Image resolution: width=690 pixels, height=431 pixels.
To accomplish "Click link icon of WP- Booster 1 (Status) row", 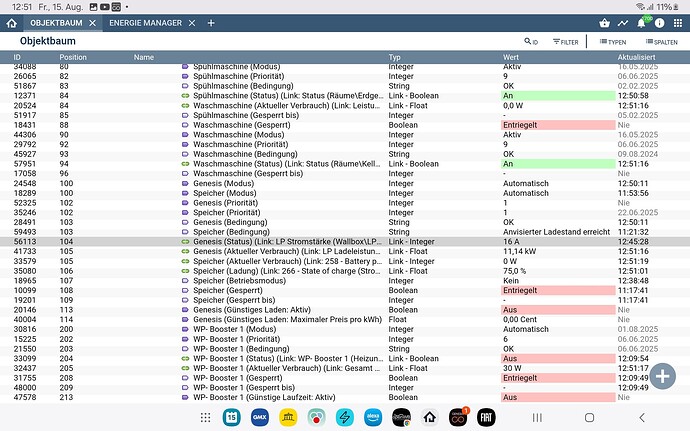I will click(x=185, y=359).
